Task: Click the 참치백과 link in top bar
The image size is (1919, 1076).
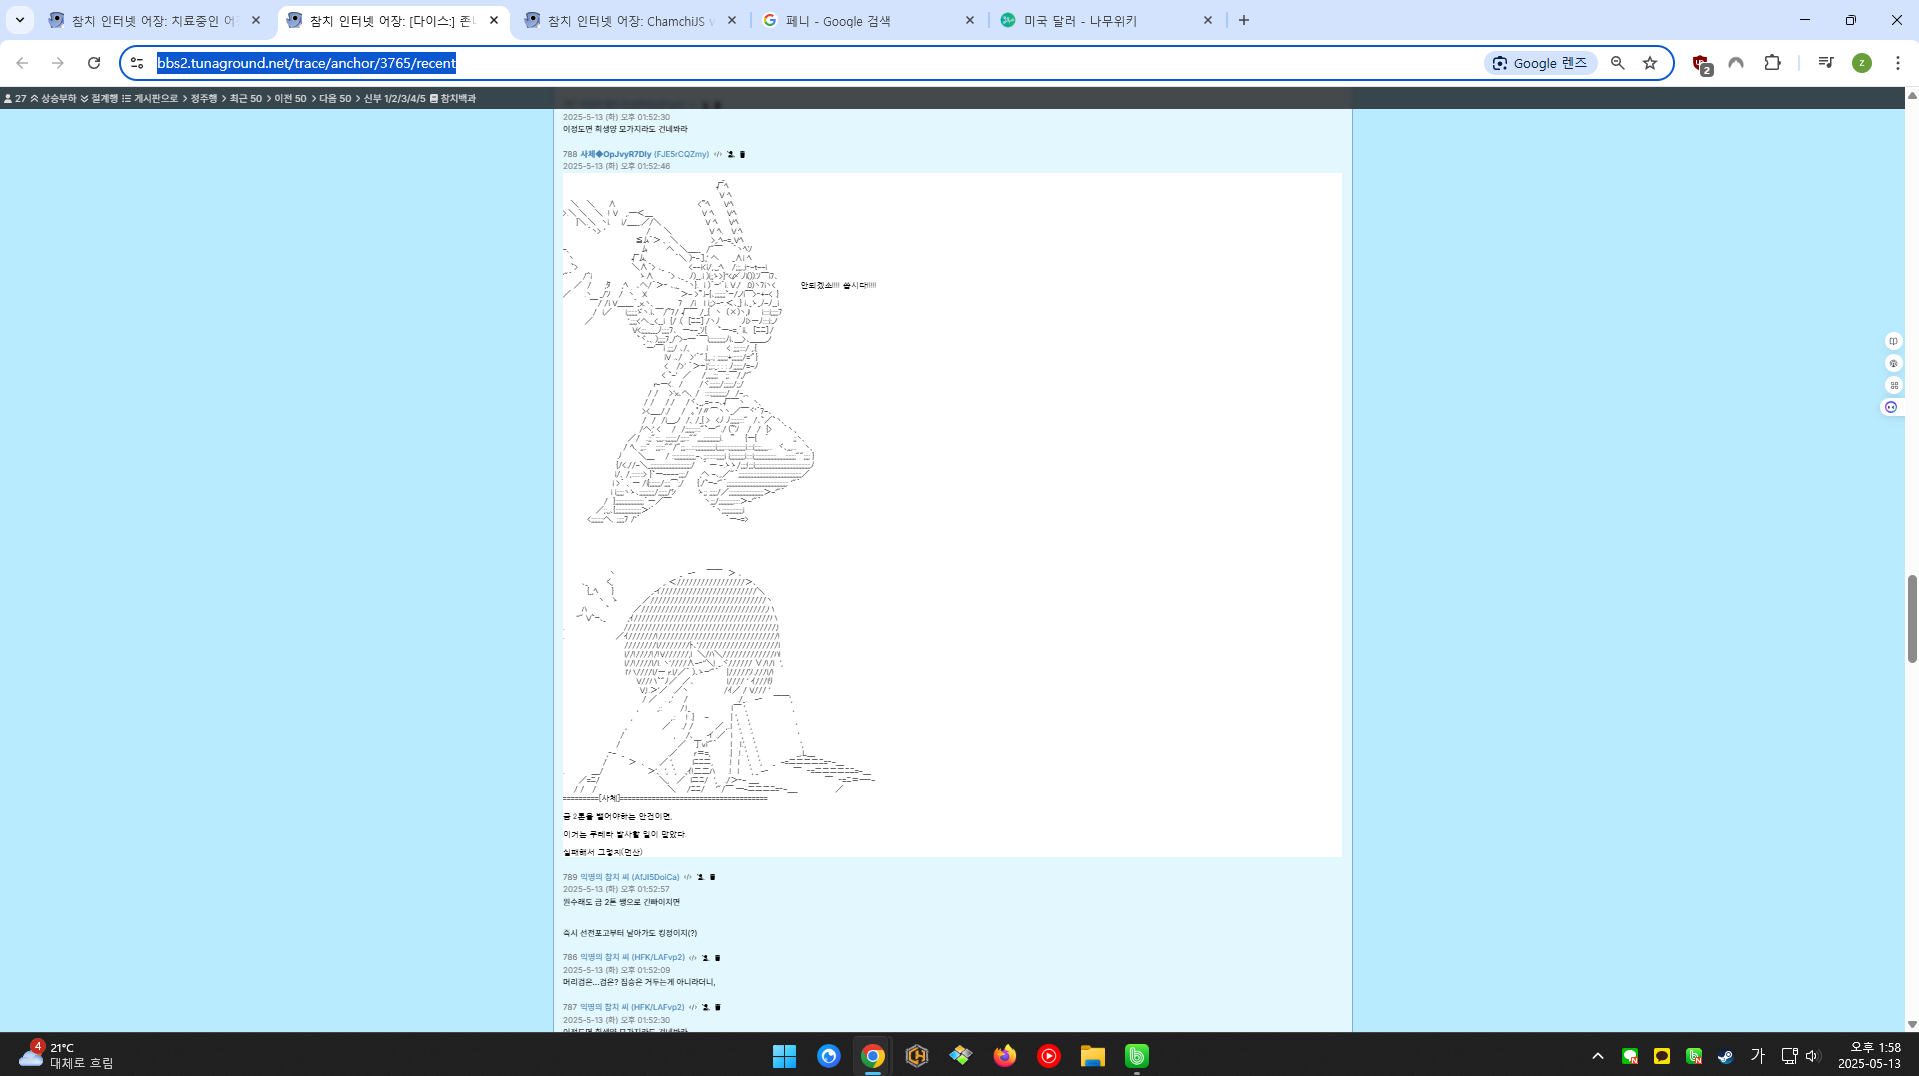Action: [457, 99]
